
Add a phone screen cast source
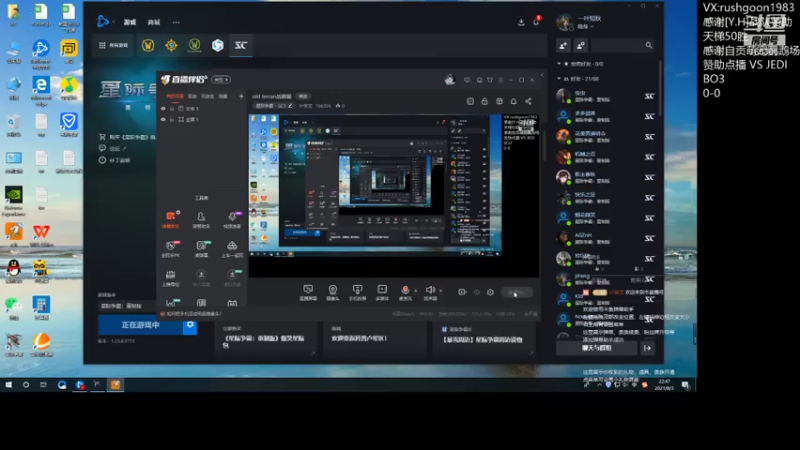tap(357, 292)
